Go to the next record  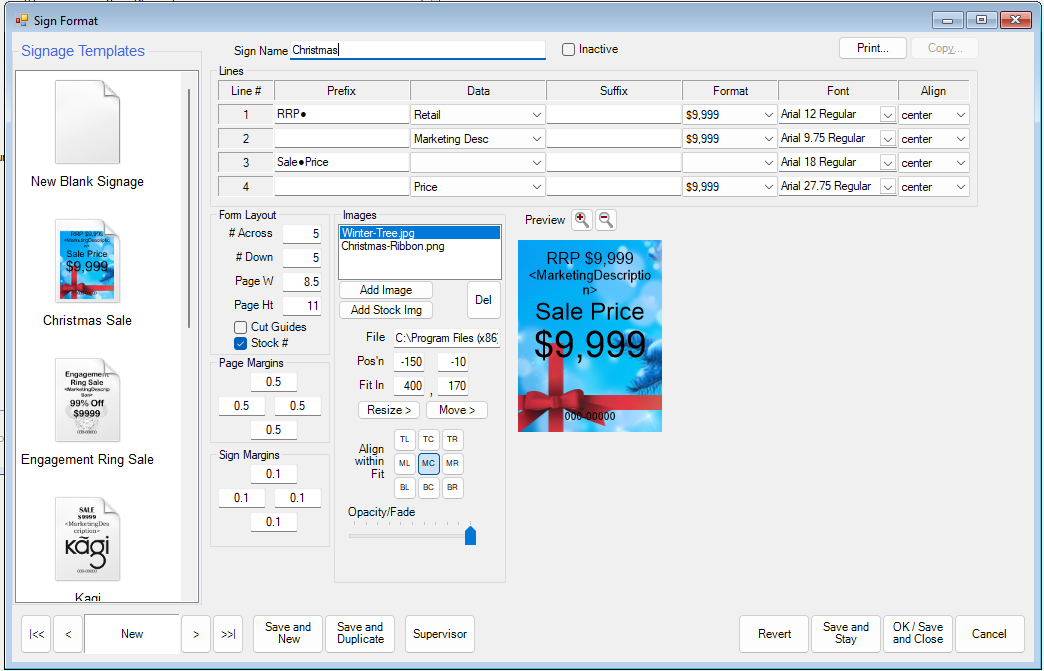[196, 634]
